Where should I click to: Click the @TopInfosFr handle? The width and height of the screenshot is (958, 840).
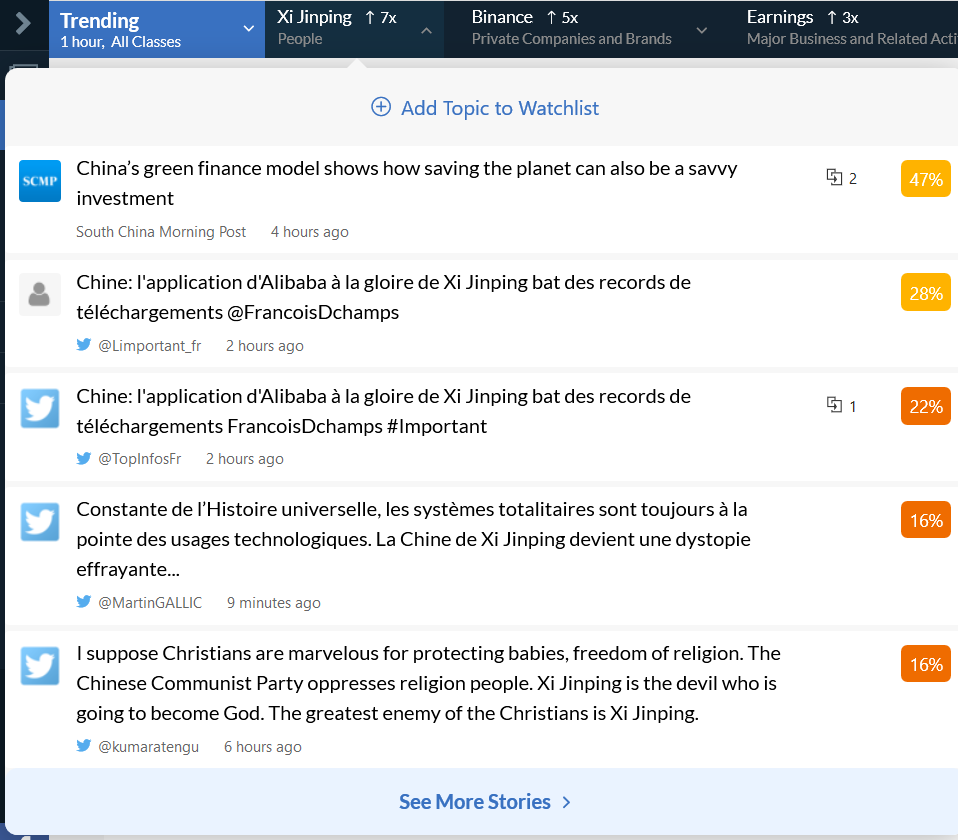[x=140, y=459]
